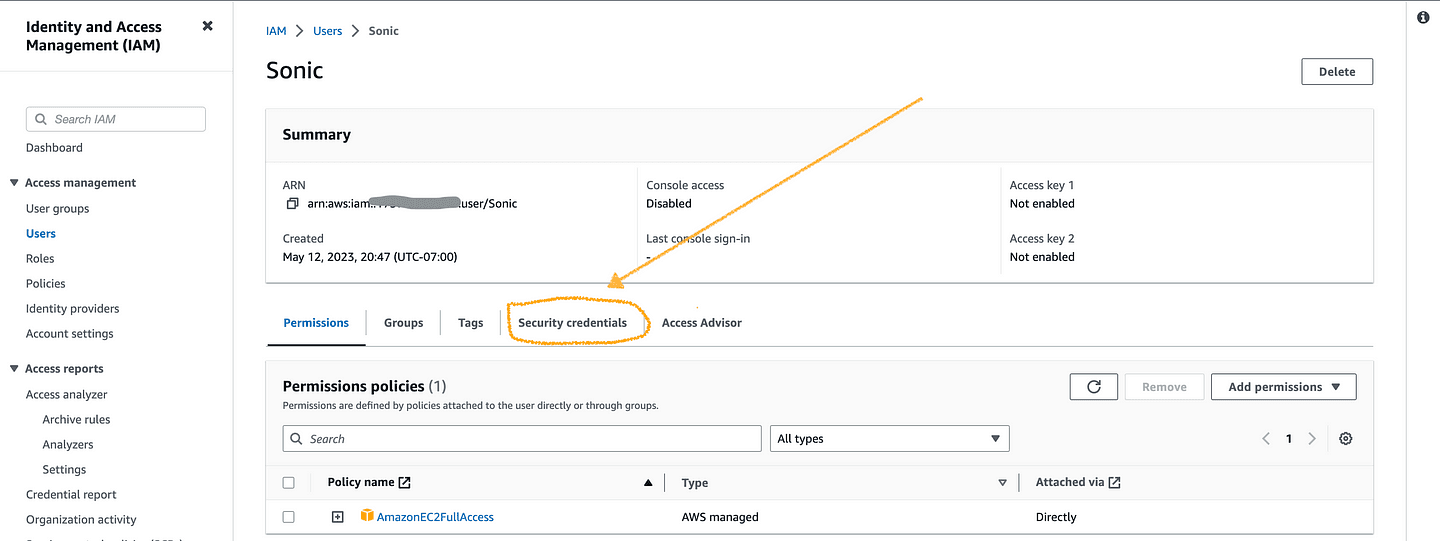1440x541 pixels.
Task: Open Organization activity in sidebar
Action: [x=81, y=520]
